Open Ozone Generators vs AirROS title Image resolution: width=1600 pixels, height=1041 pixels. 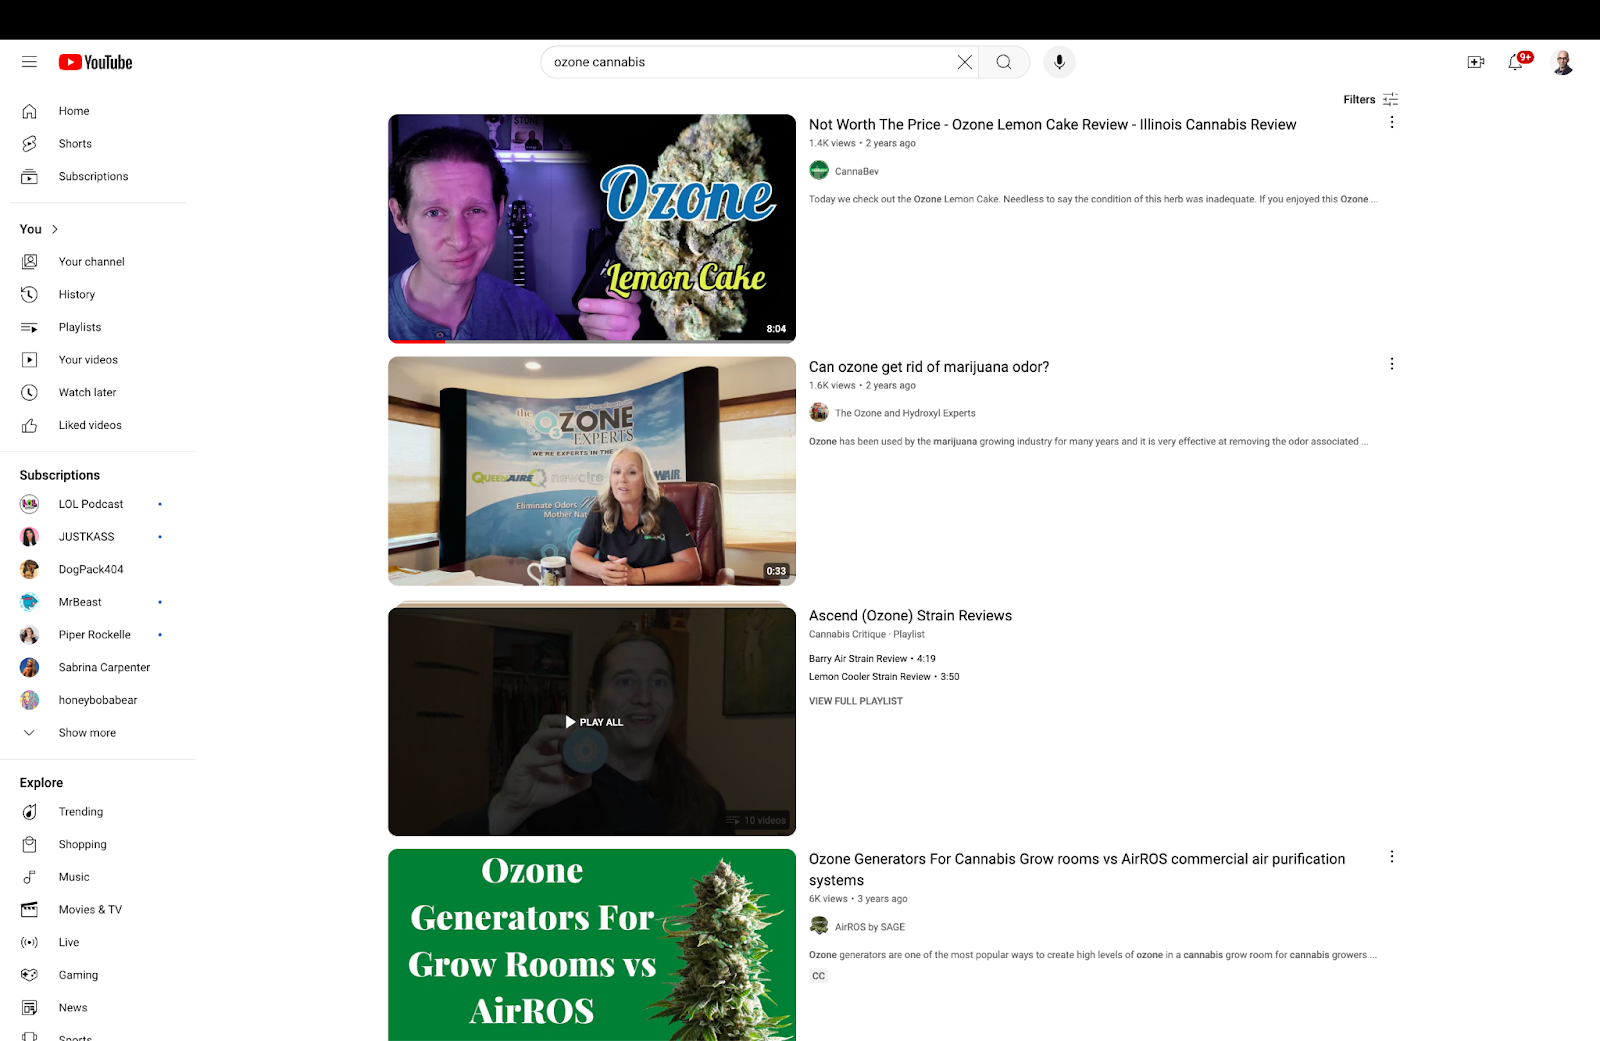pyautogui.click(x=1077, y=869)
